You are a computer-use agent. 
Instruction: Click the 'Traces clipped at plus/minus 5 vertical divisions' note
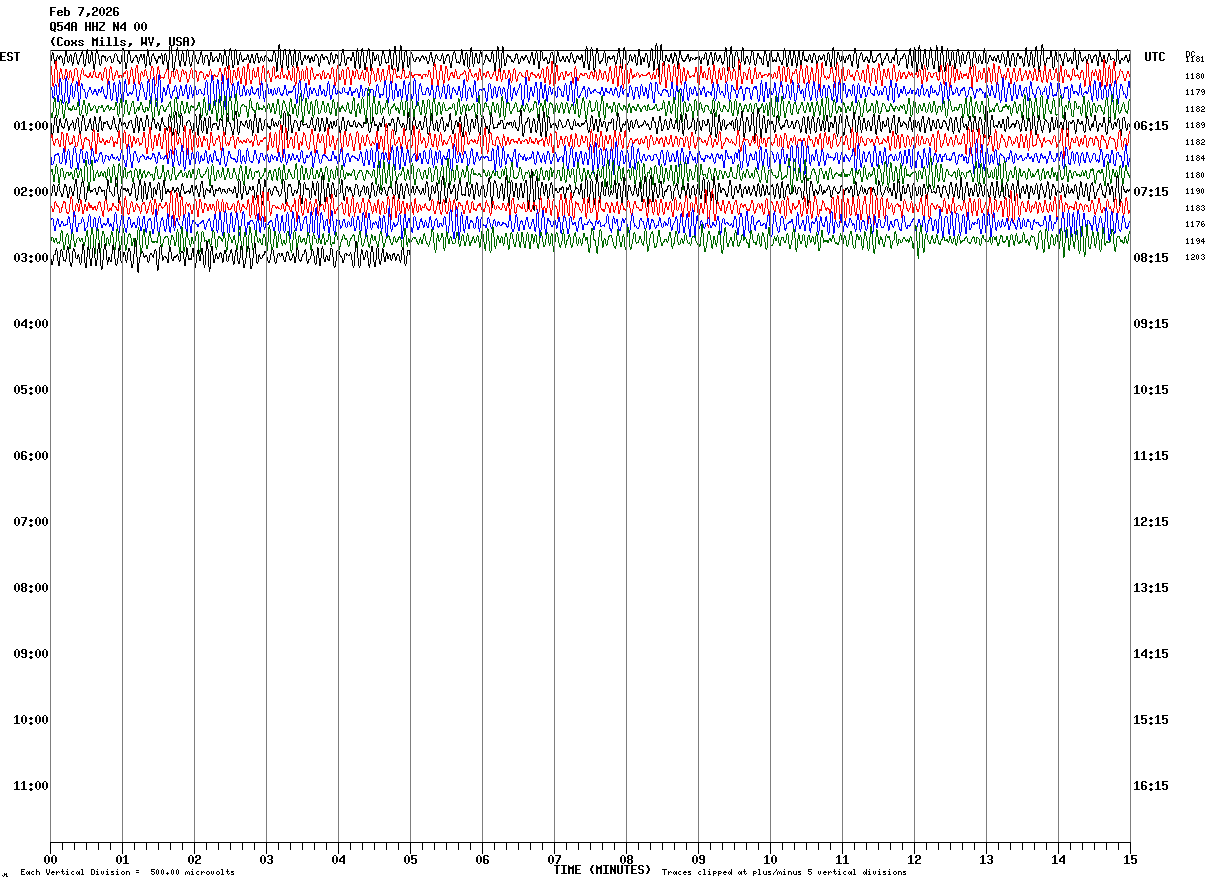(784, 873)
